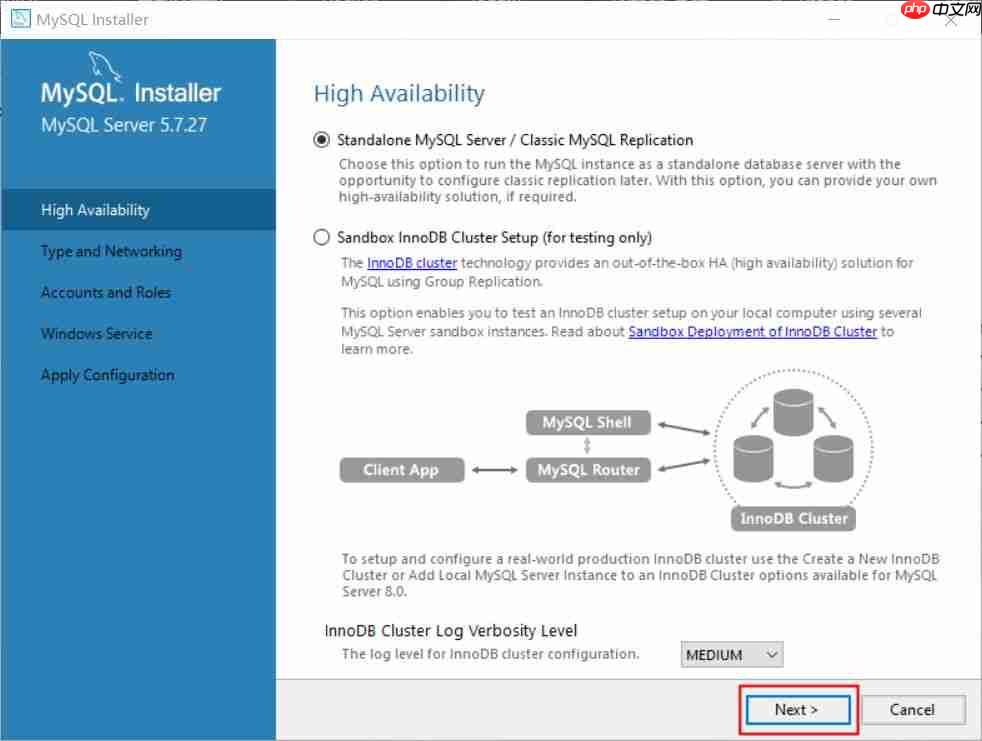Click the MySQL Router box in the diagram
This screenshot has width=982, height=741.
coord(587,469)
